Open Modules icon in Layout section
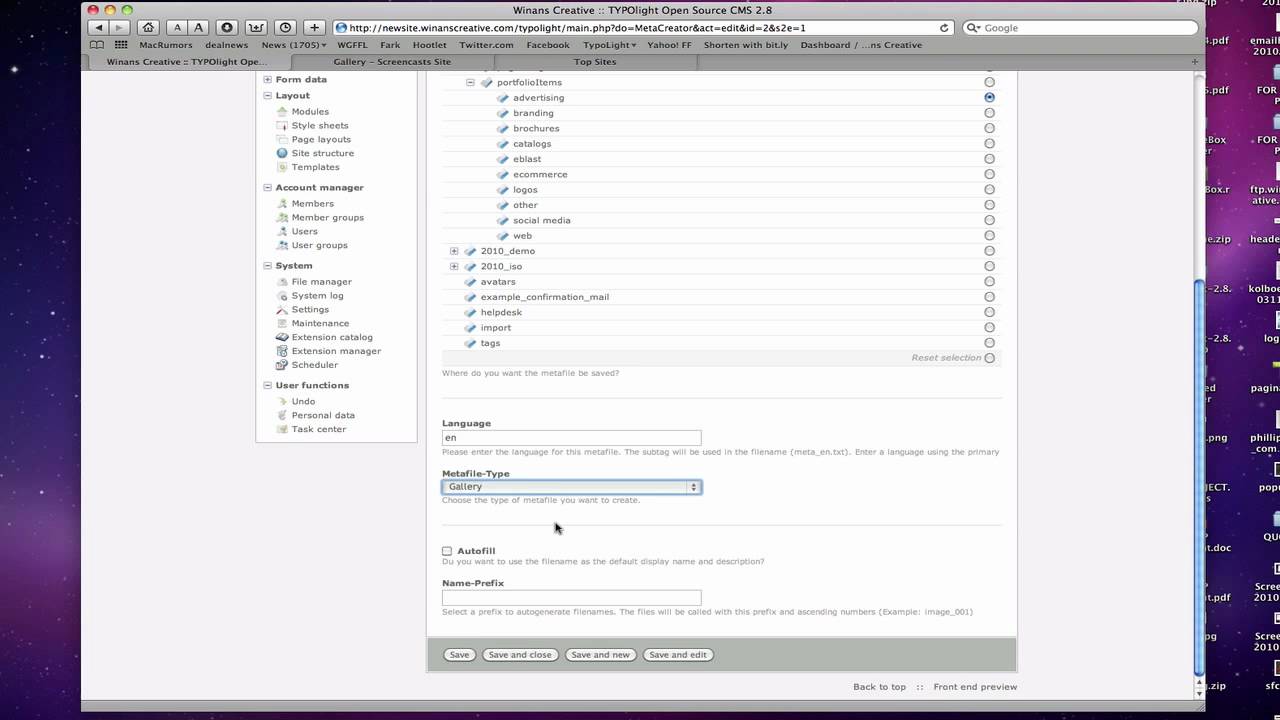 pos(282,111)
